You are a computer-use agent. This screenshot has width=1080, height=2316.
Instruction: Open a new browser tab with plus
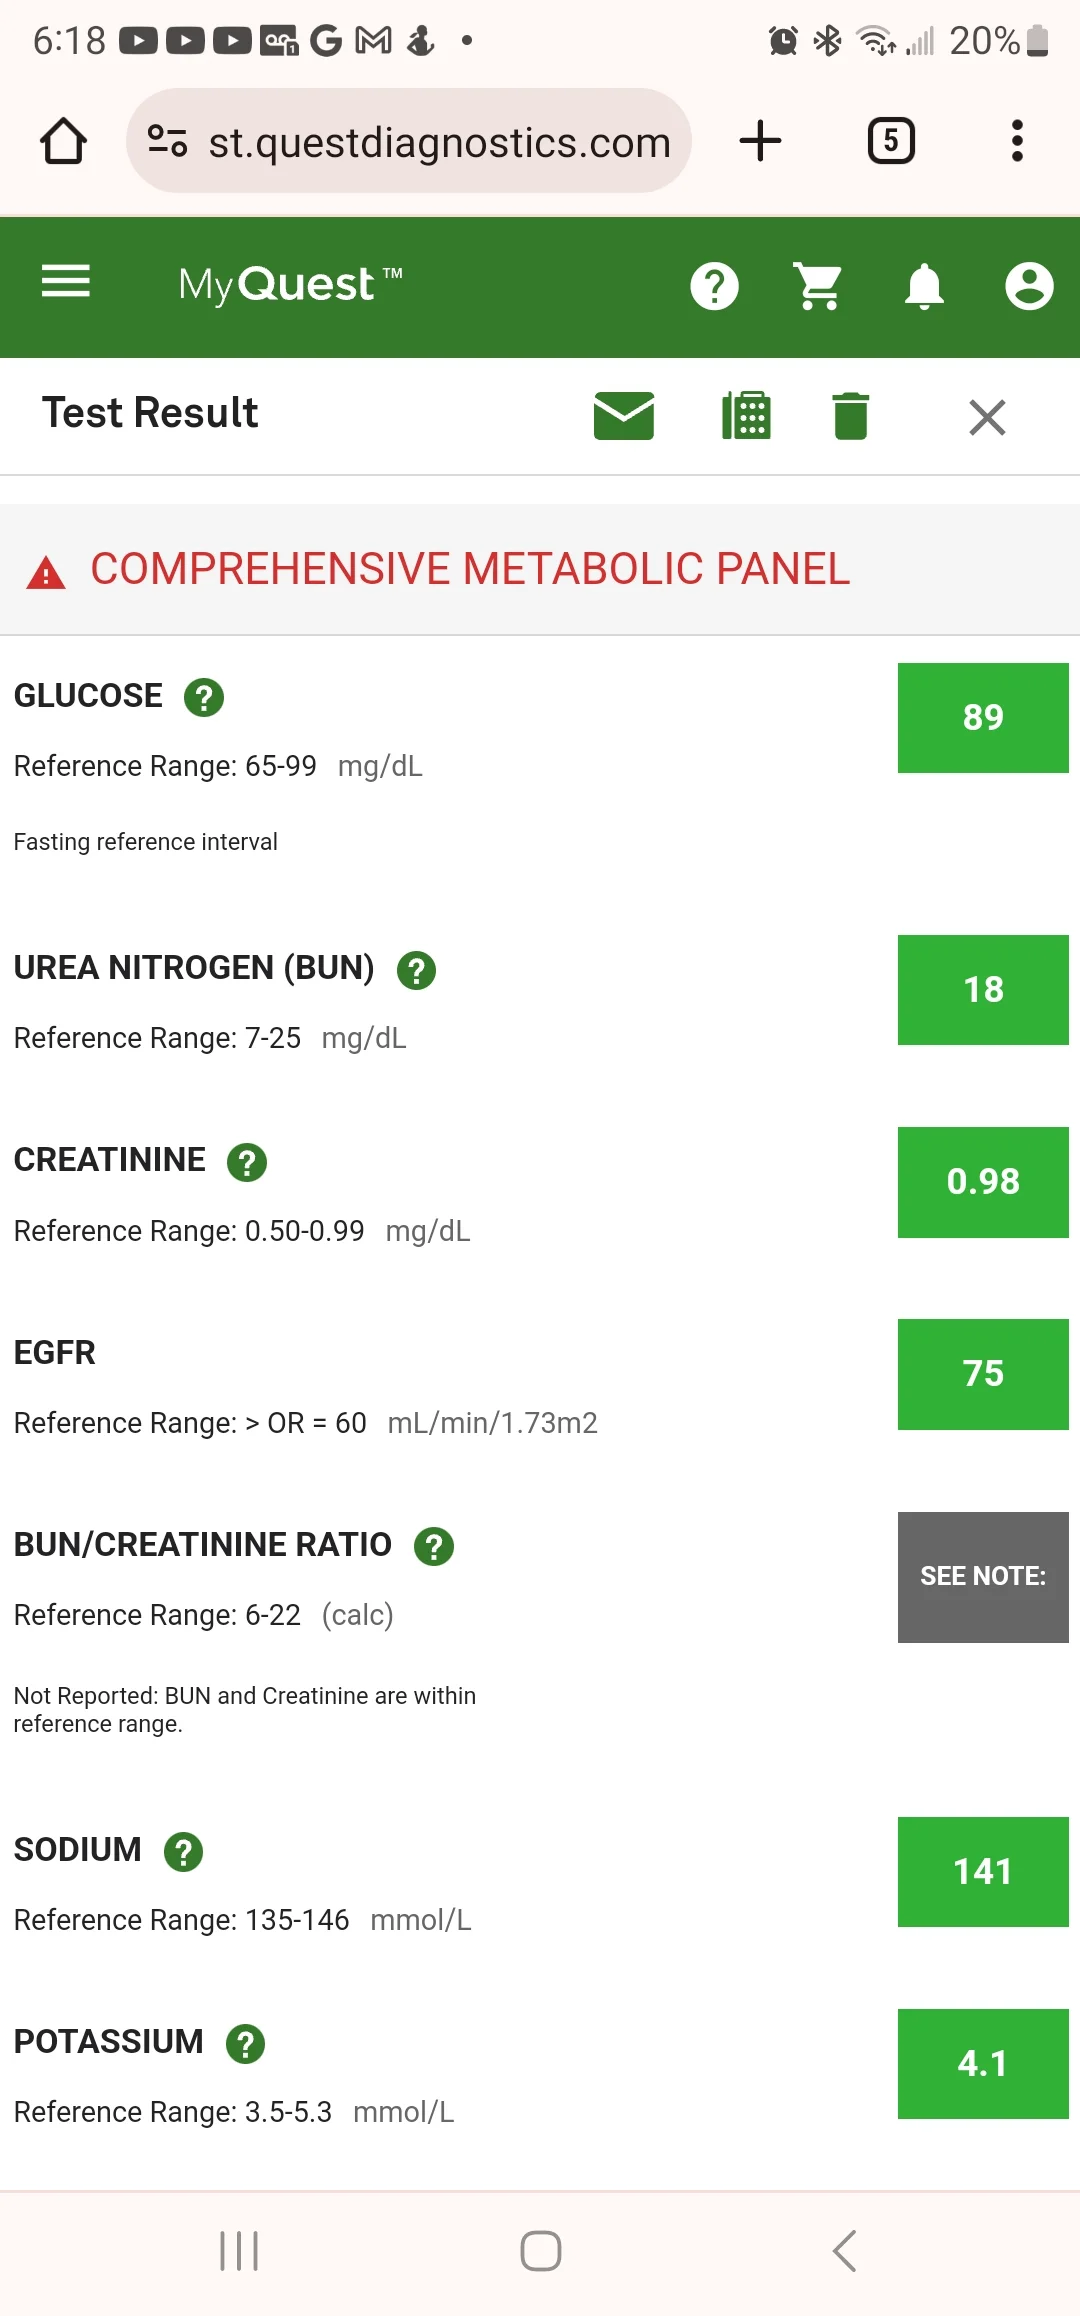(760, 141)
